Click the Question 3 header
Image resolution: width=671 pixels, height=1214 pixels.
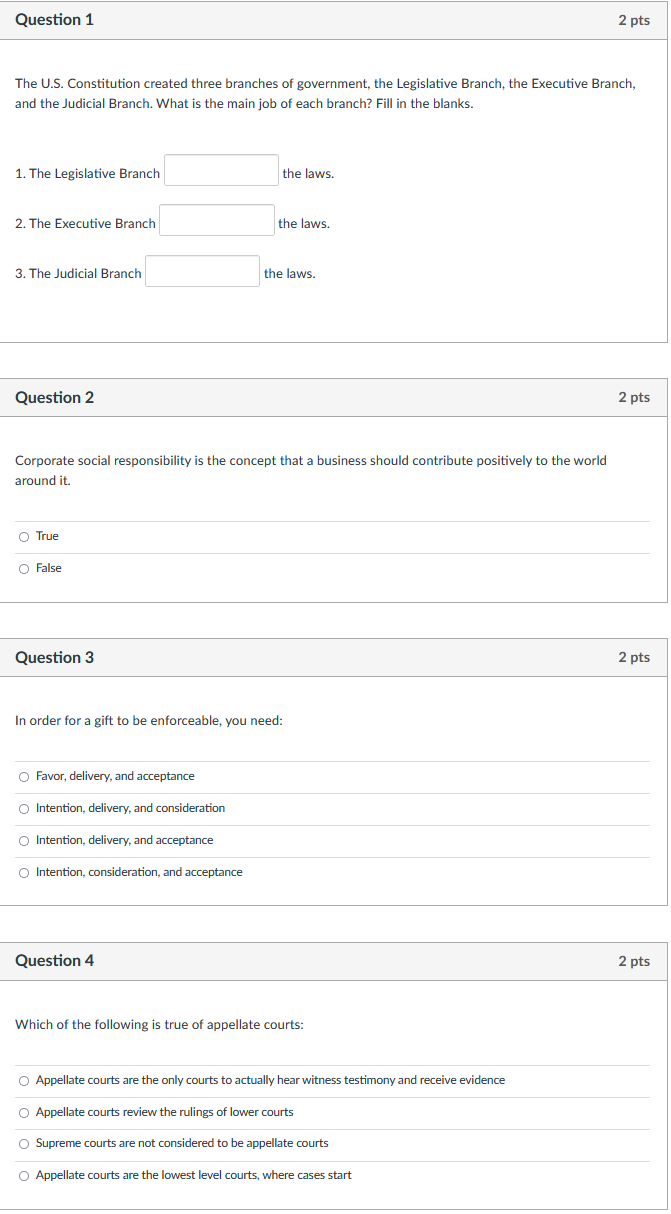[x=54, y=657]
